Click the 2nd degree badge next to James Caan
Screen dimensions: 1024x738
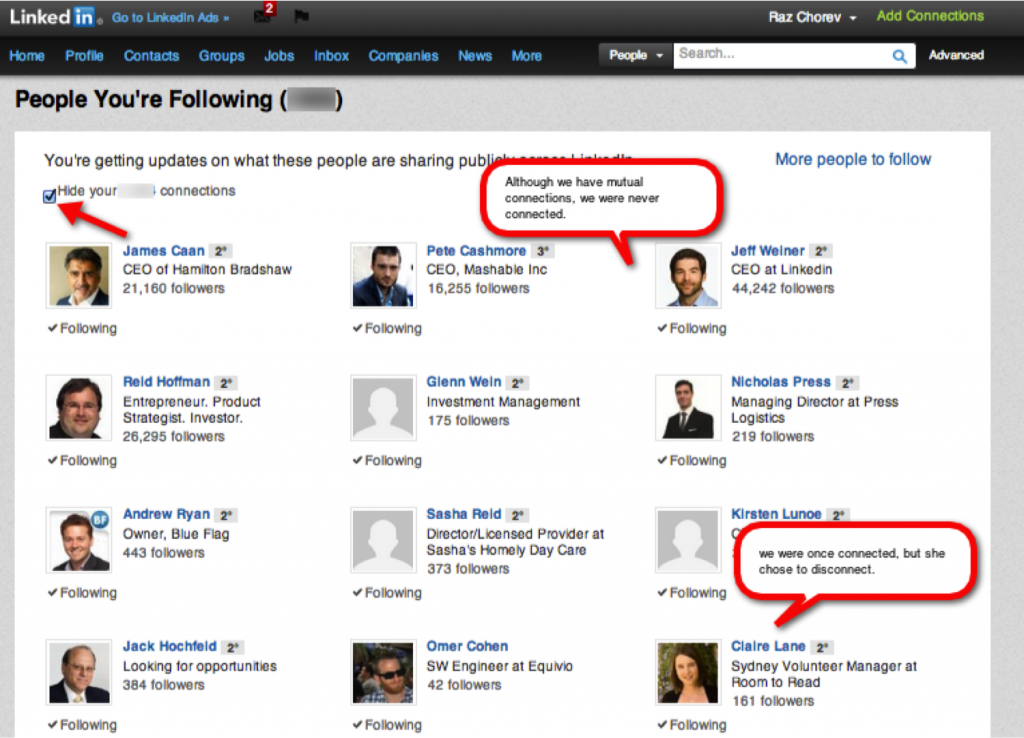pyautogui.click(x=224, y=251)
